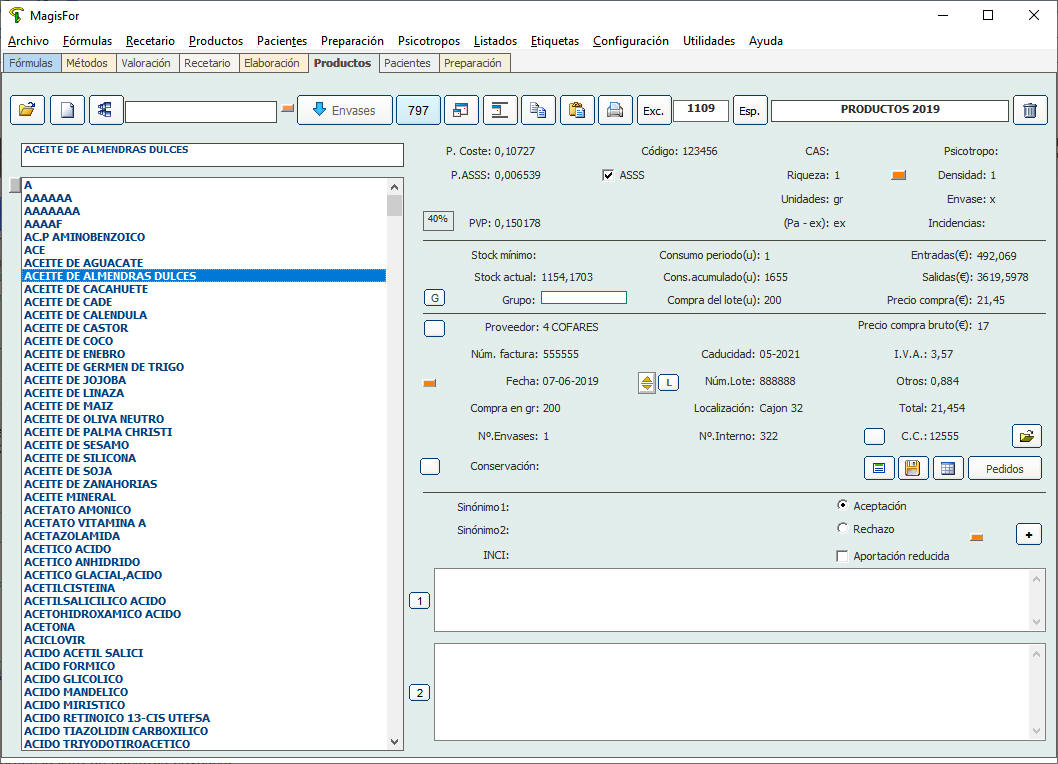The height and width of the screenshot is (764, 1058).
Task: Click the up-down stepper beside Fecha
Action: (647, 382)
